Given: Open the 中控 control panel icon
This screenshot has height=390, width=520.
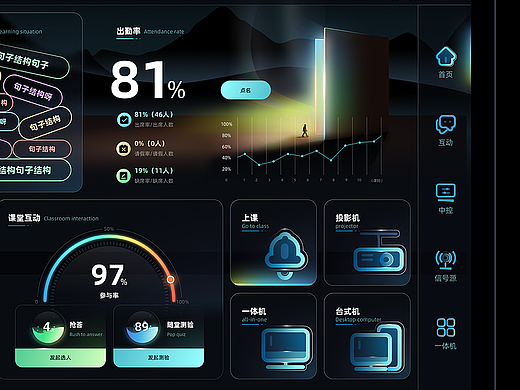Looking at the screenshot, I should (446, 192).
